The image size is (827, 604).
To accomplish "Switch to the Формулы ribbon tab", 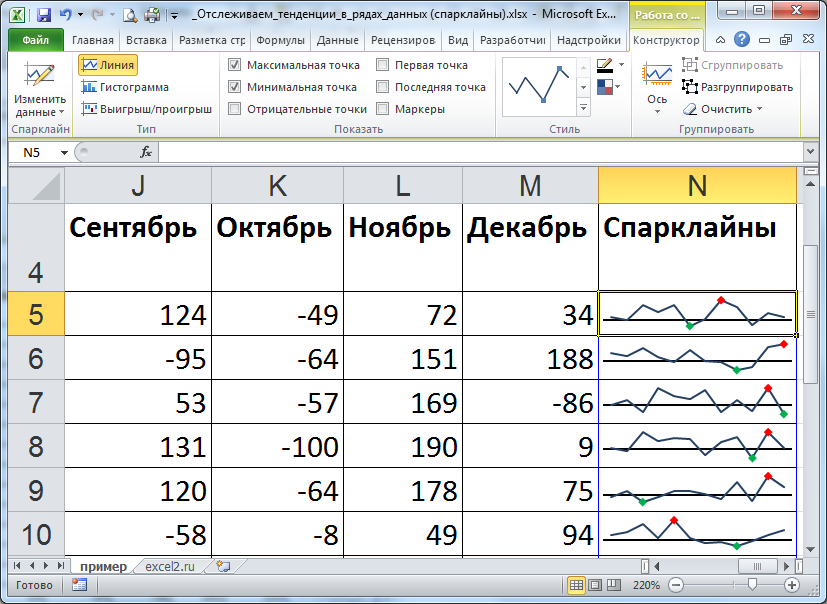I will click(x=280, y=41).
